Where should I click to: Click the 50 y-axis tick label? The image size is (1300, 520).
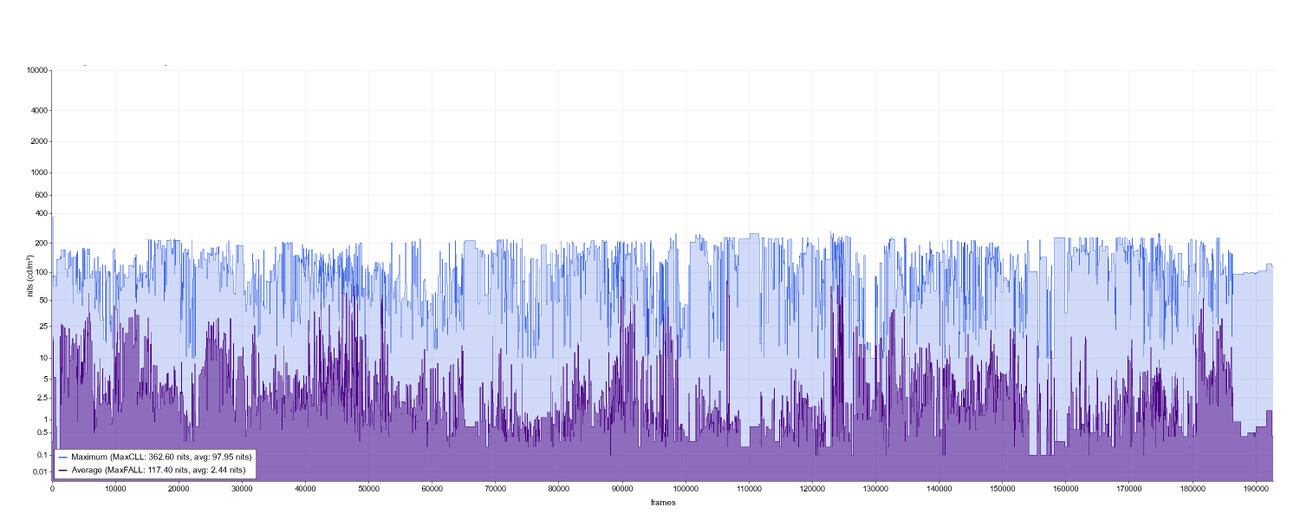point(43,300)
